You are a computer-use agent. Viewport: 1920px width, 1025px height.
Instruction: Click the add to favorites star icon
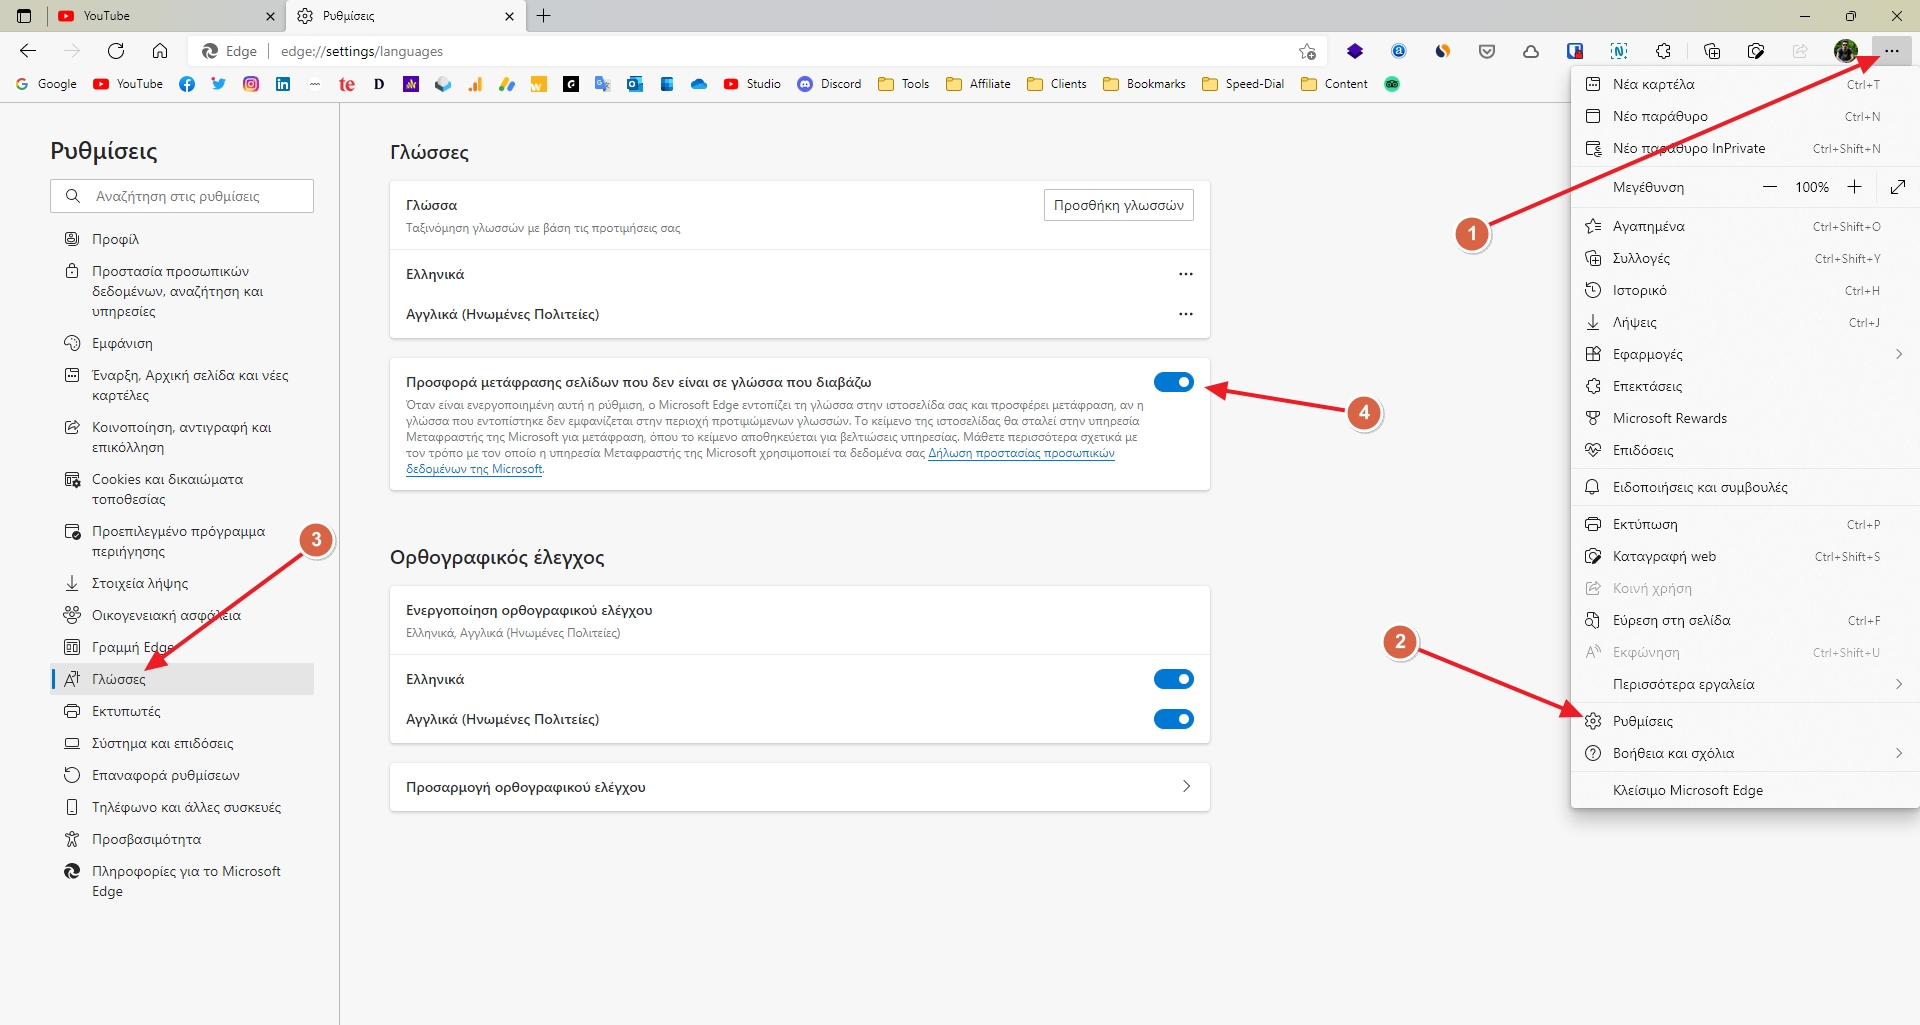click(x=1307, y=51)
